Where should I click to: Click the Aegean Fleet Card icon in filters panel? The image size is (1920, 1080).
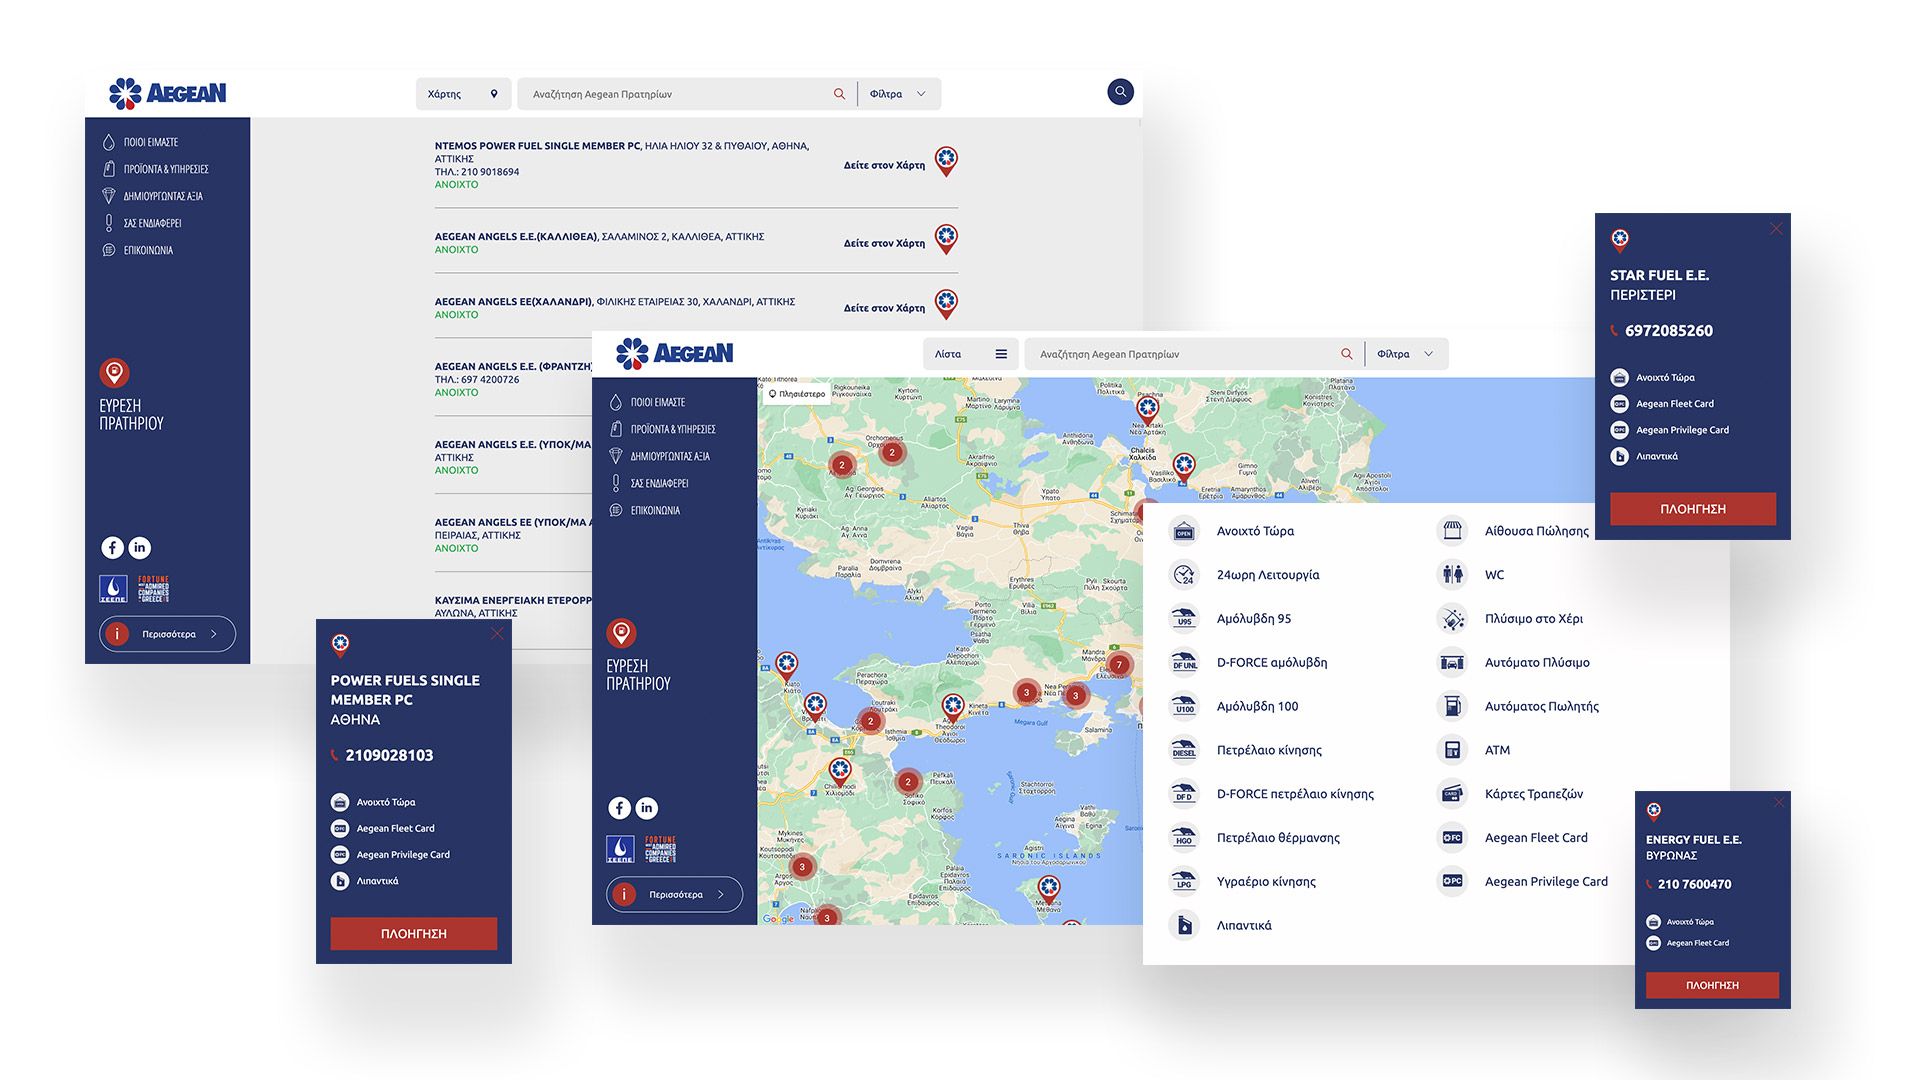click(x=1452, y=838)
